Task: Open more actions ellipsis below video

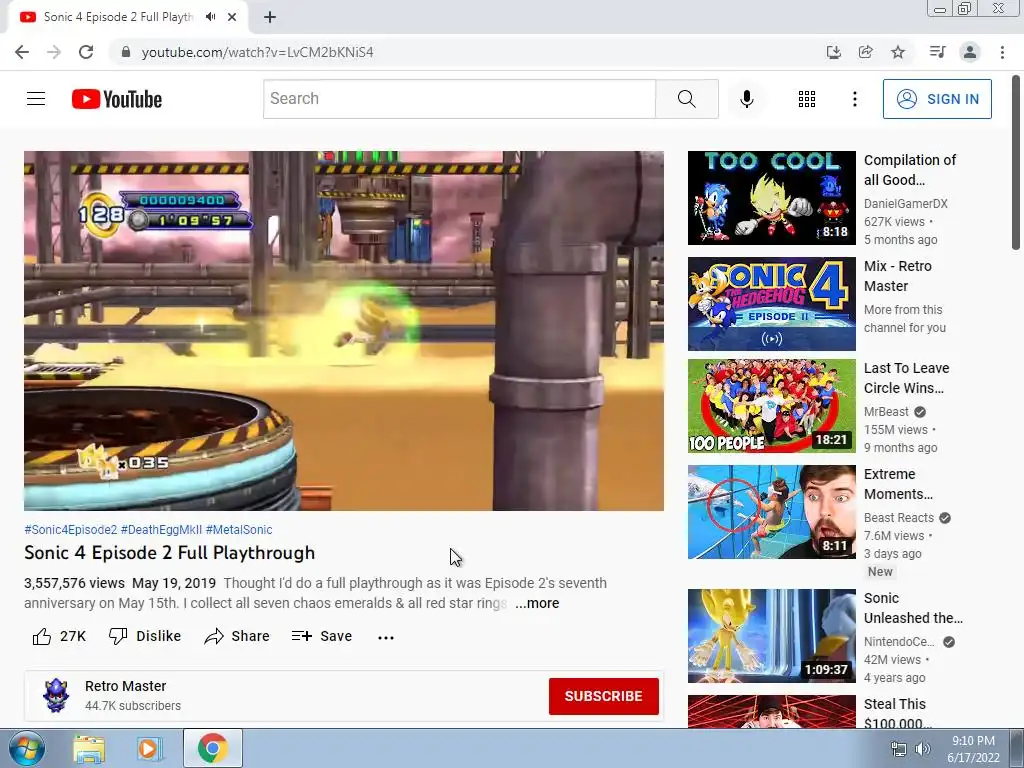Action: [386, 637]
